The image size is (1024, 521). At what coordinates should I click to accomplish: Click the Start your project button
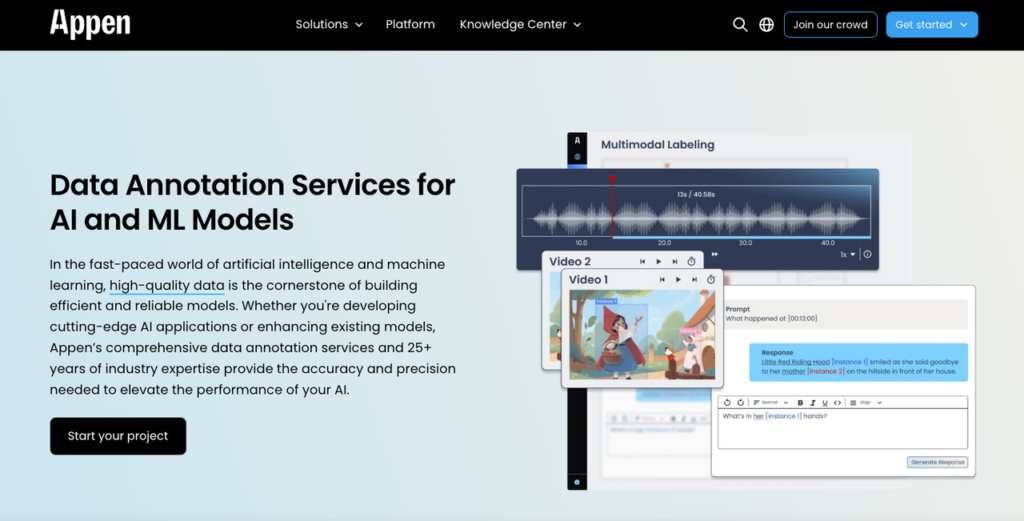118,436
